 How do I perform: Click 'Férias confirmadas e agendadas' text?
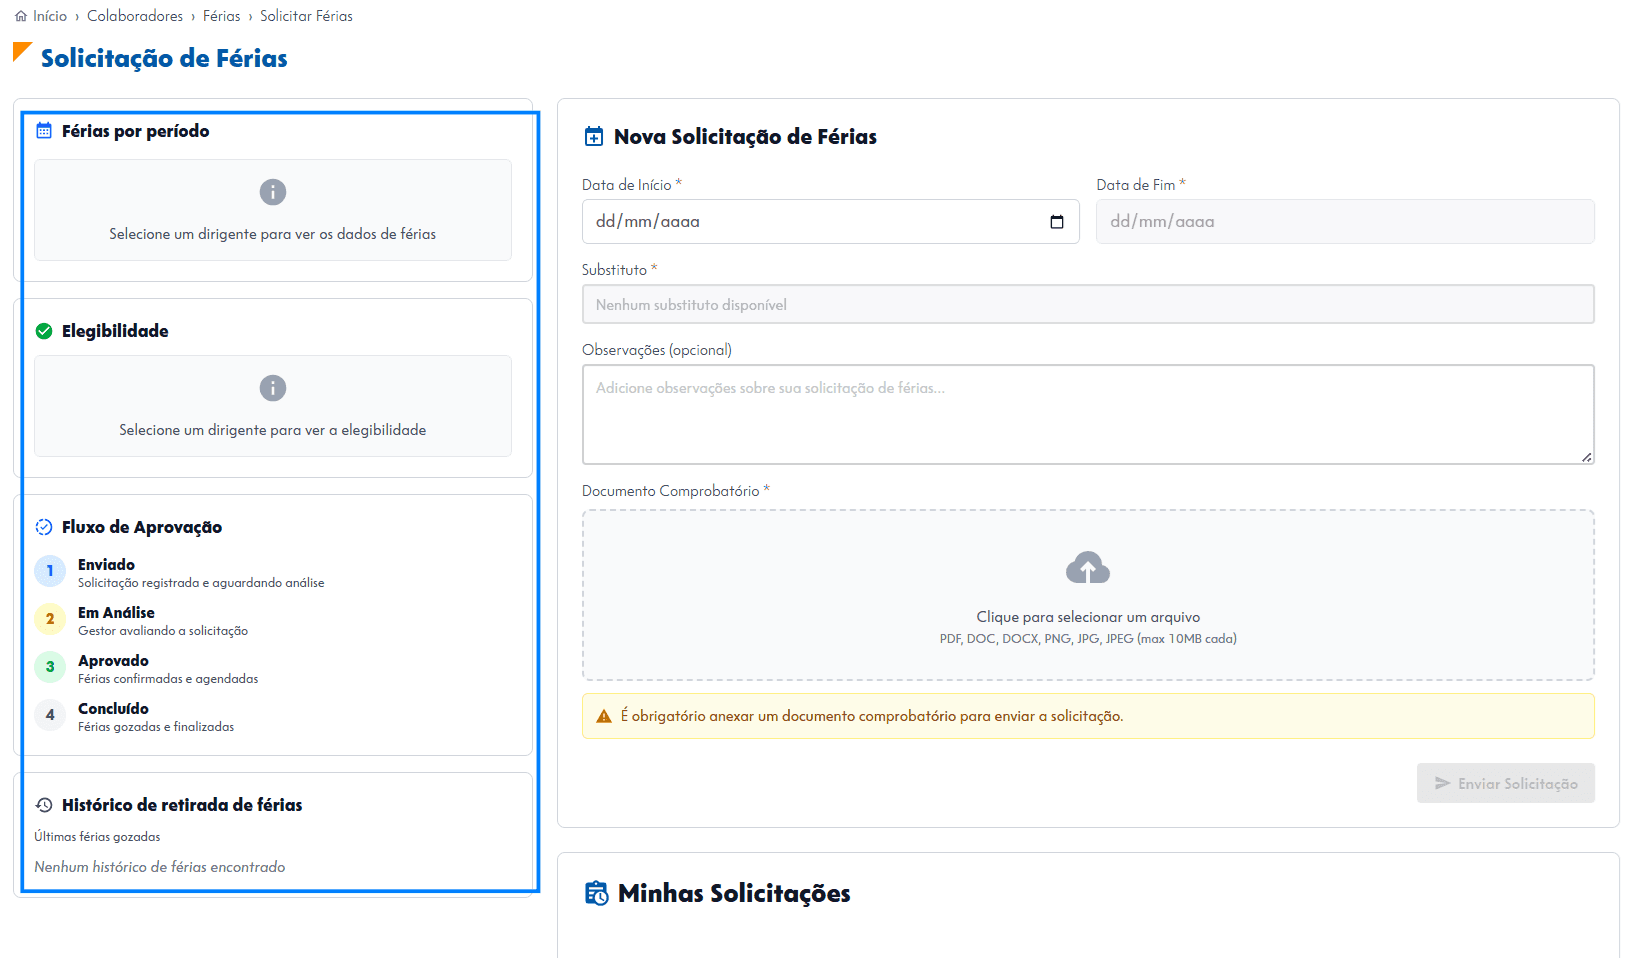(168, 679)
